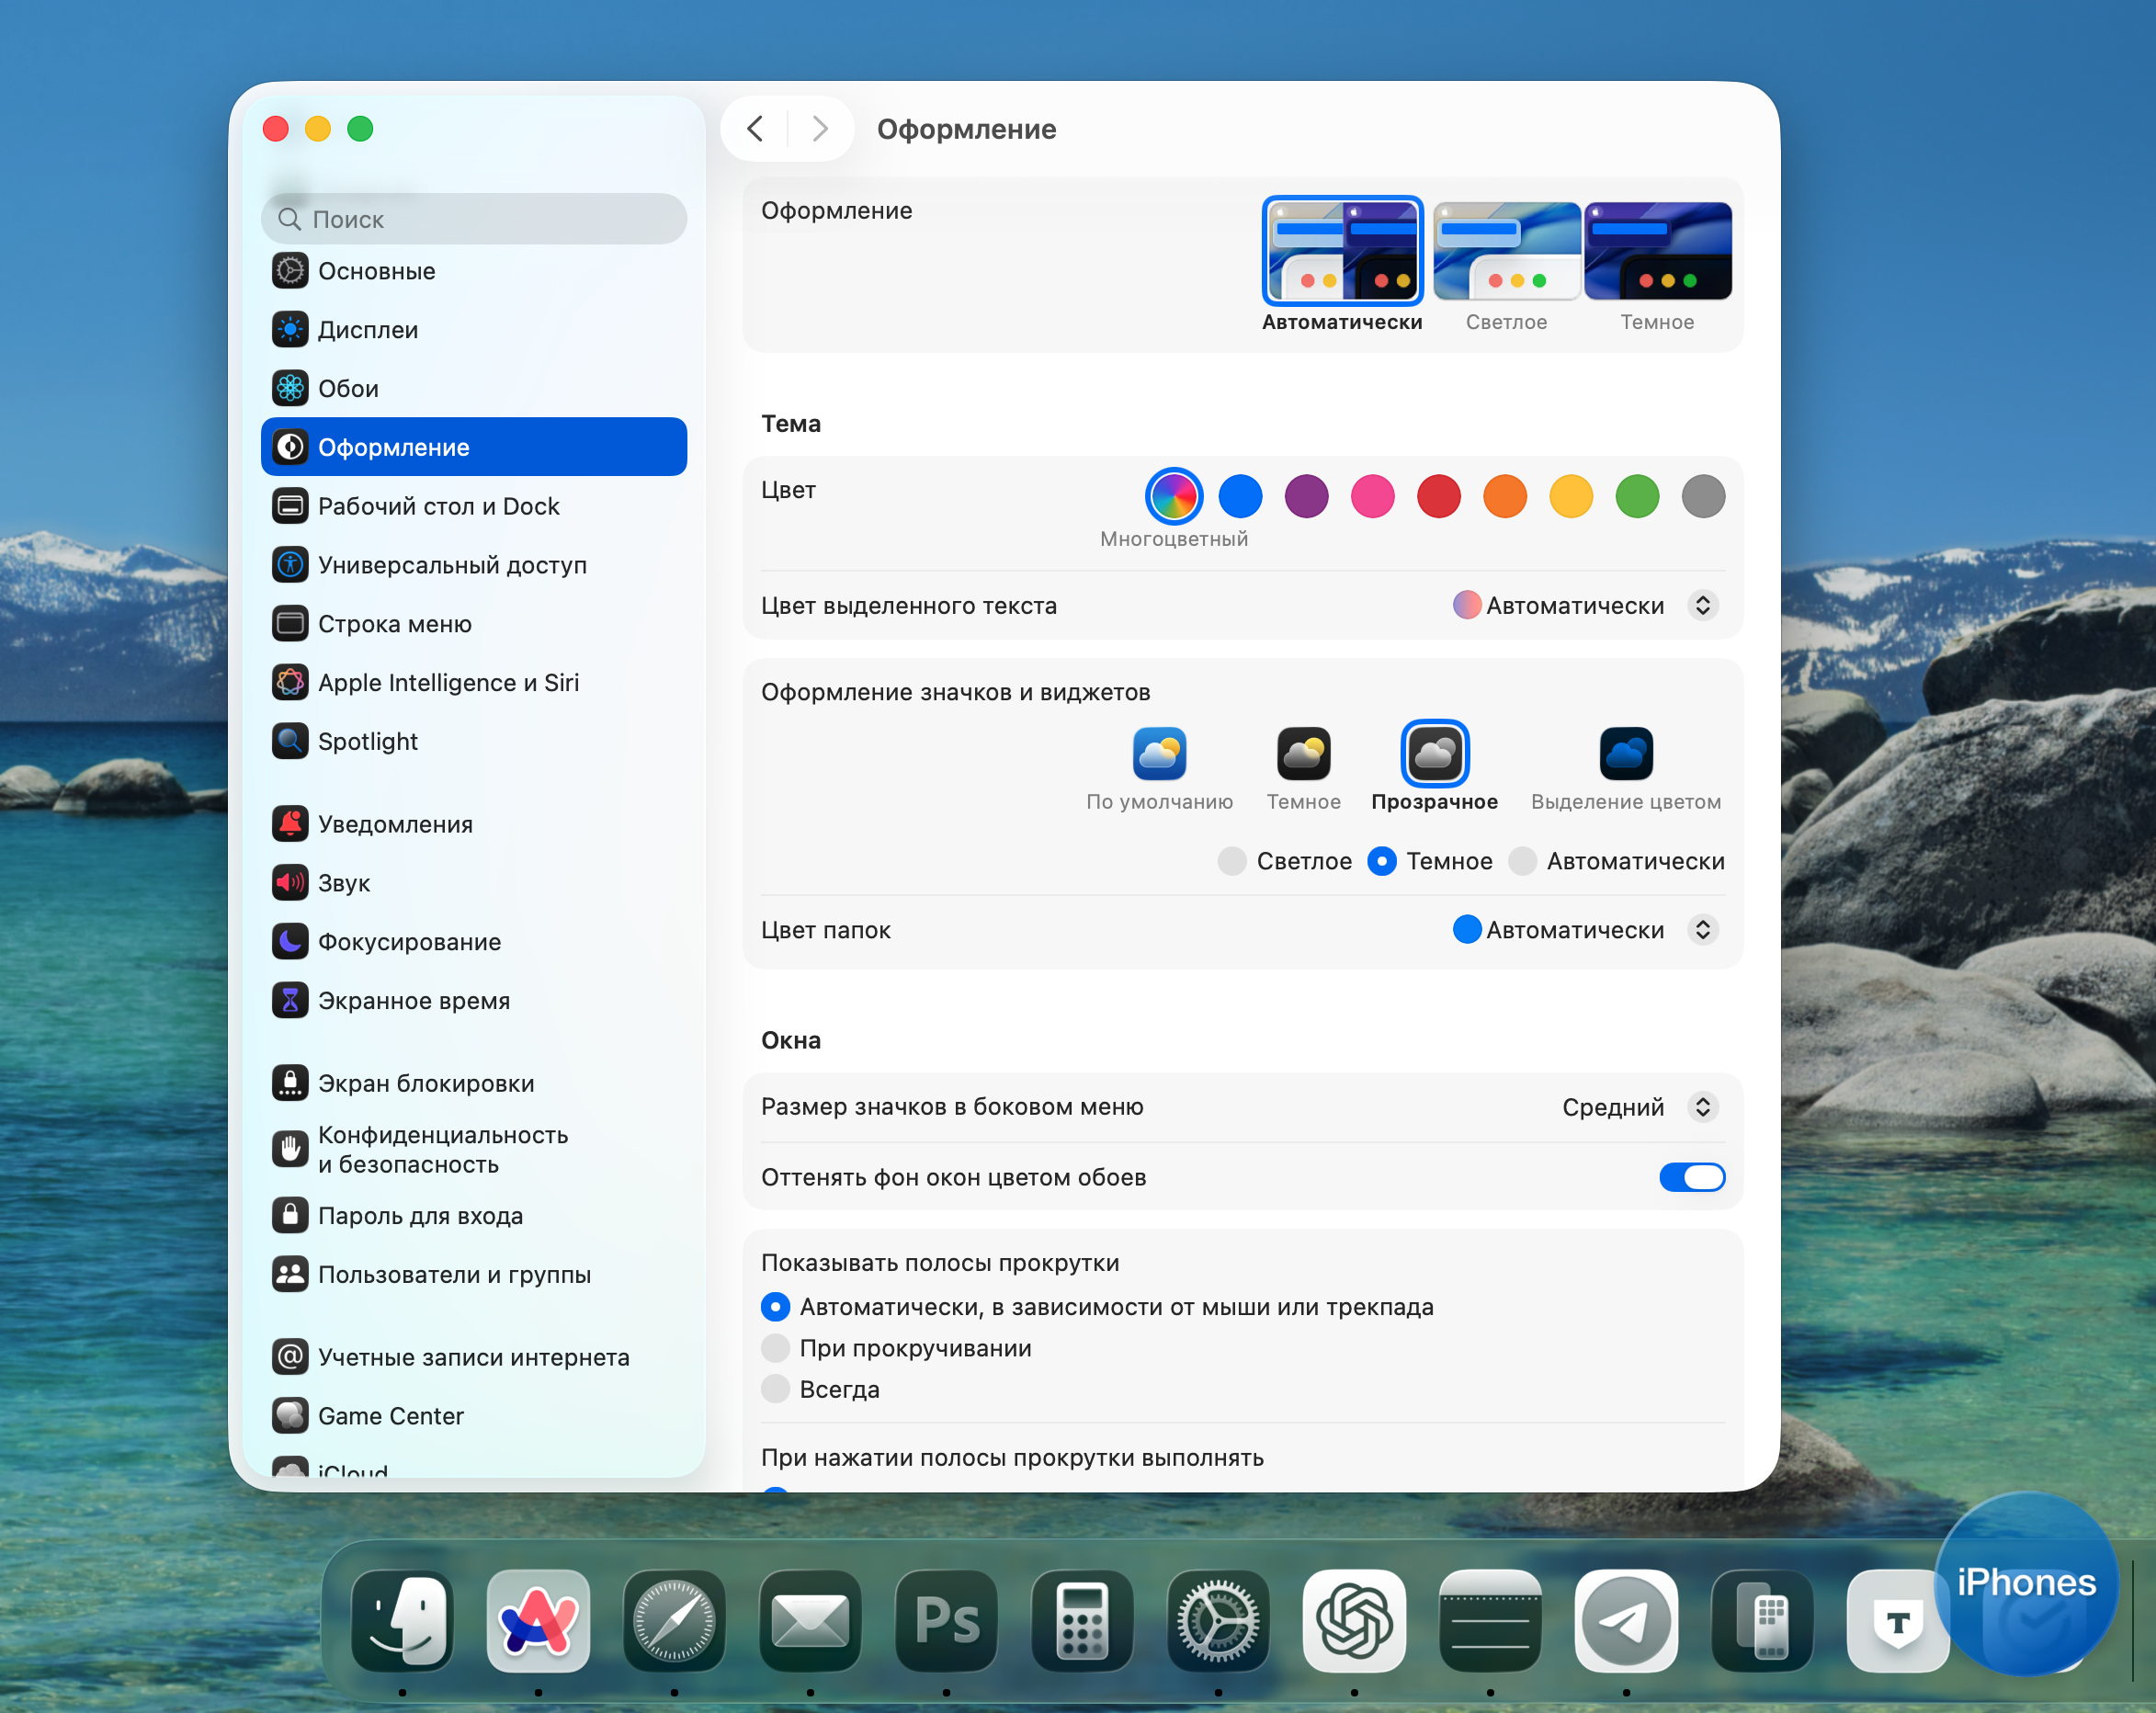Go to the Уведомления section
The image size is (2156, 1713).
coord(395,824)
